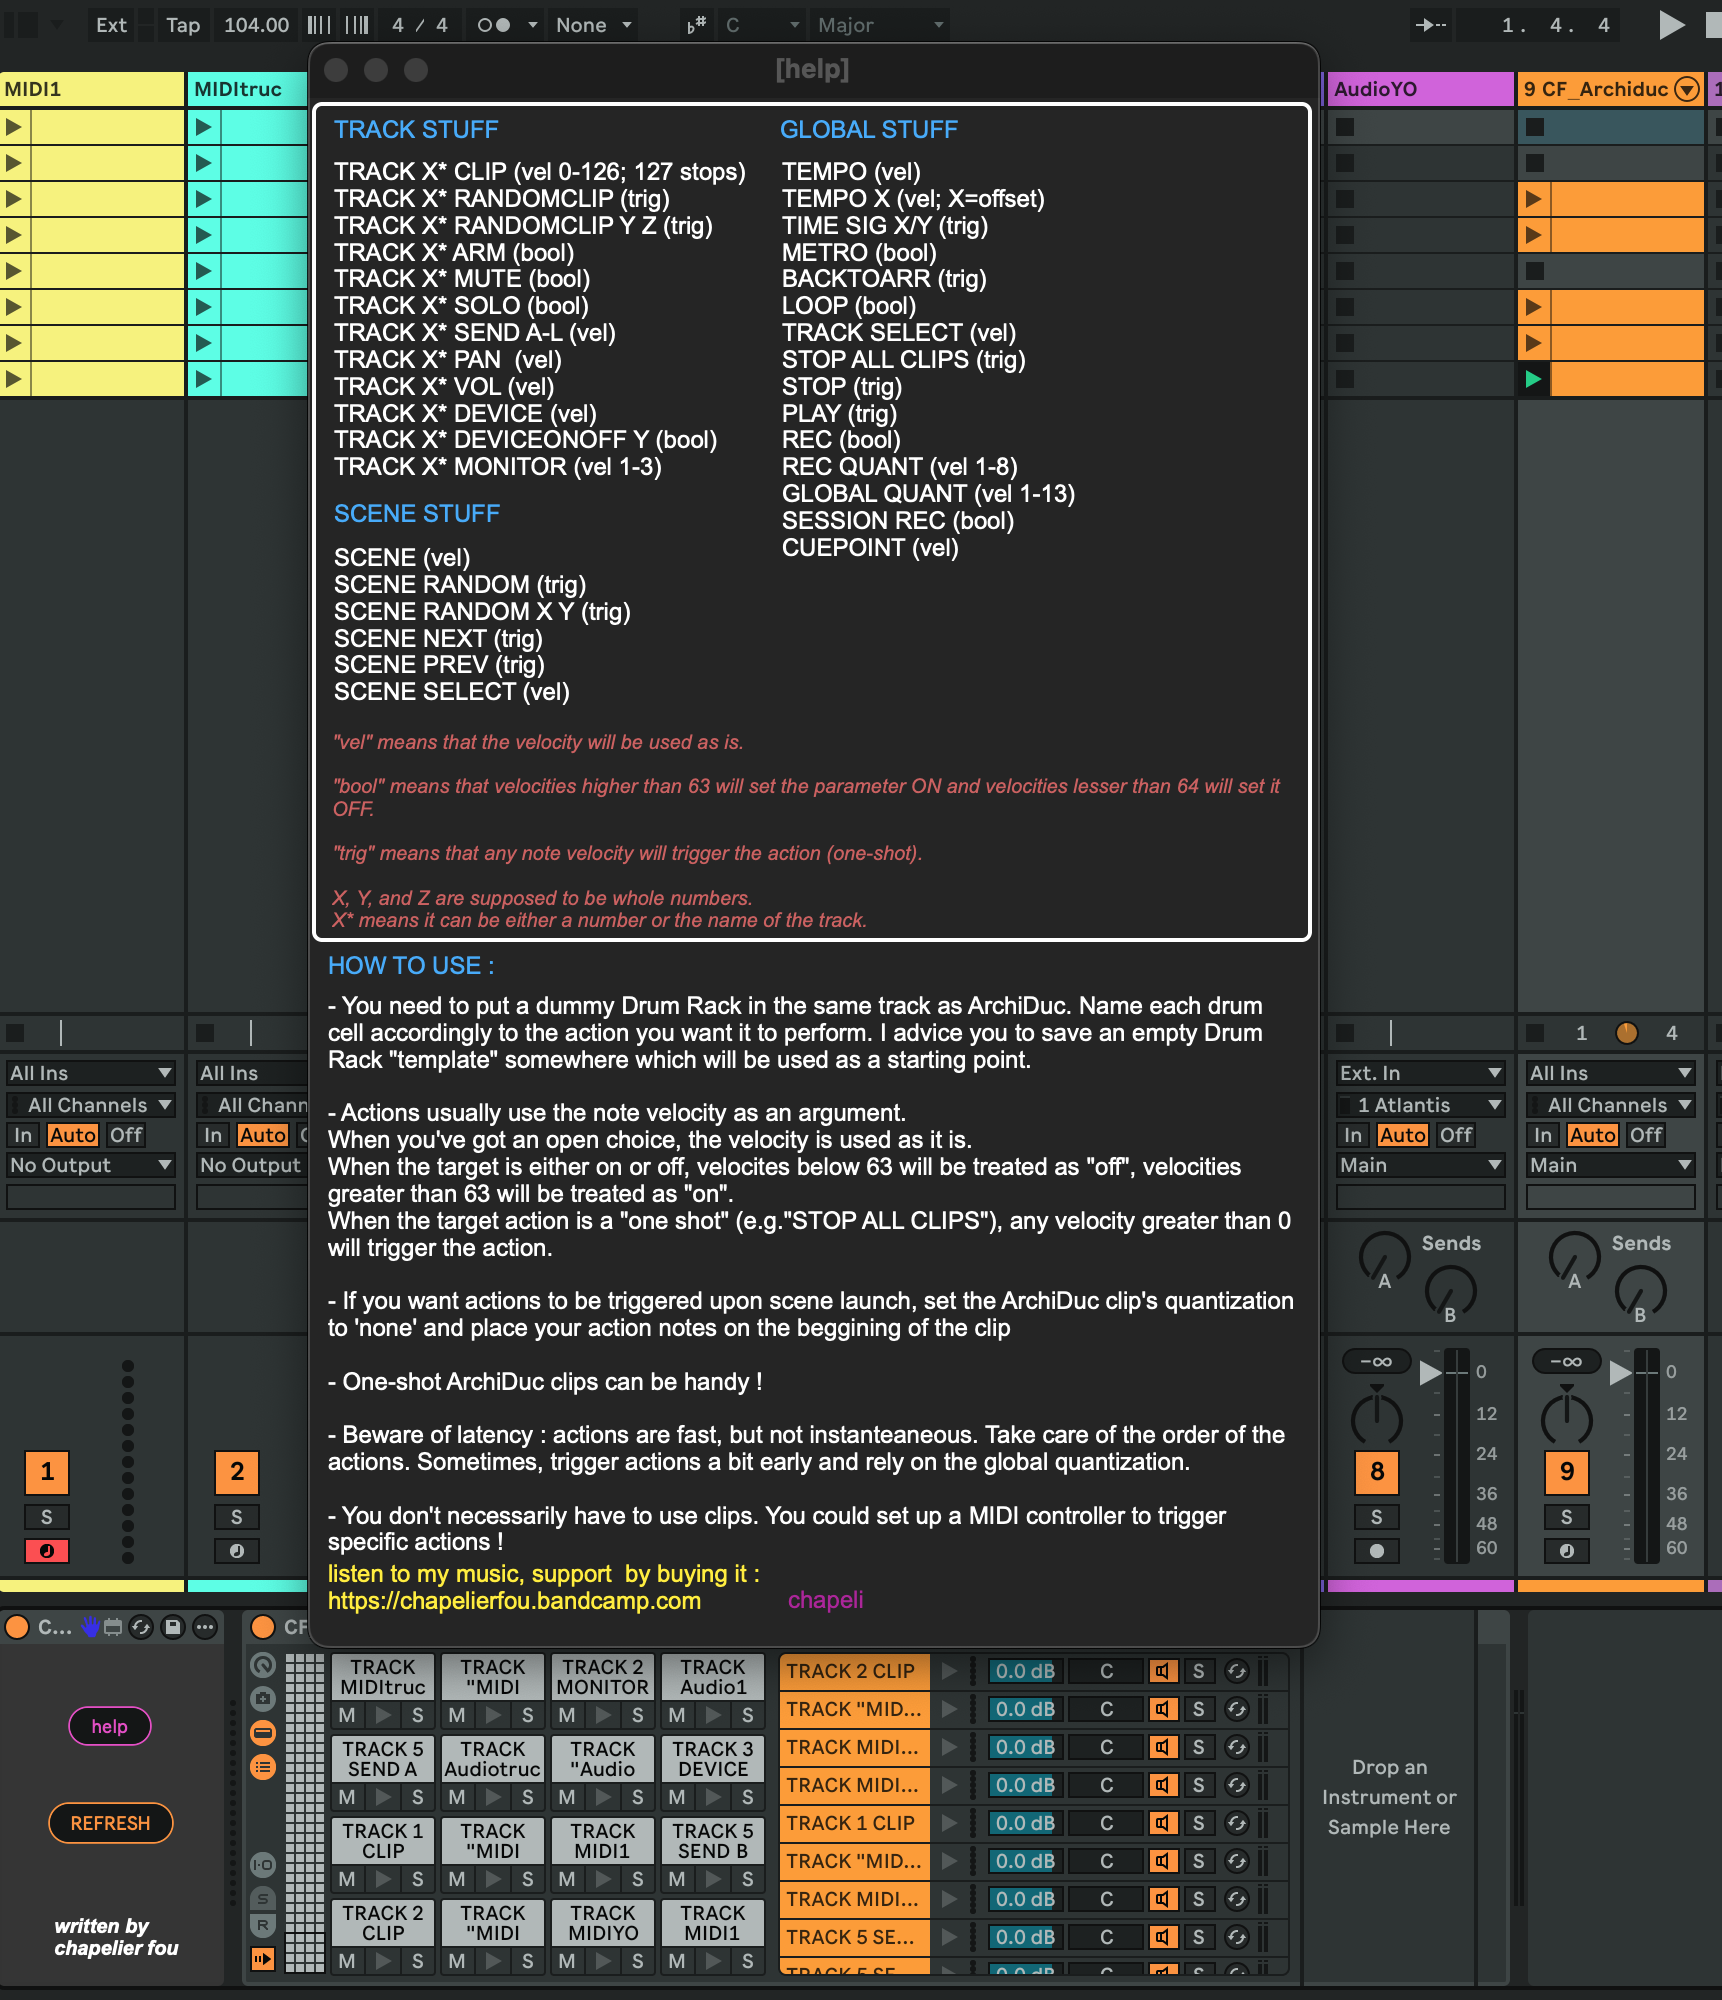Image resolution: width=1722 pixels, height=2000 pixels.
Task: Click the Tap tempo button
Action: tap(183, 25)
